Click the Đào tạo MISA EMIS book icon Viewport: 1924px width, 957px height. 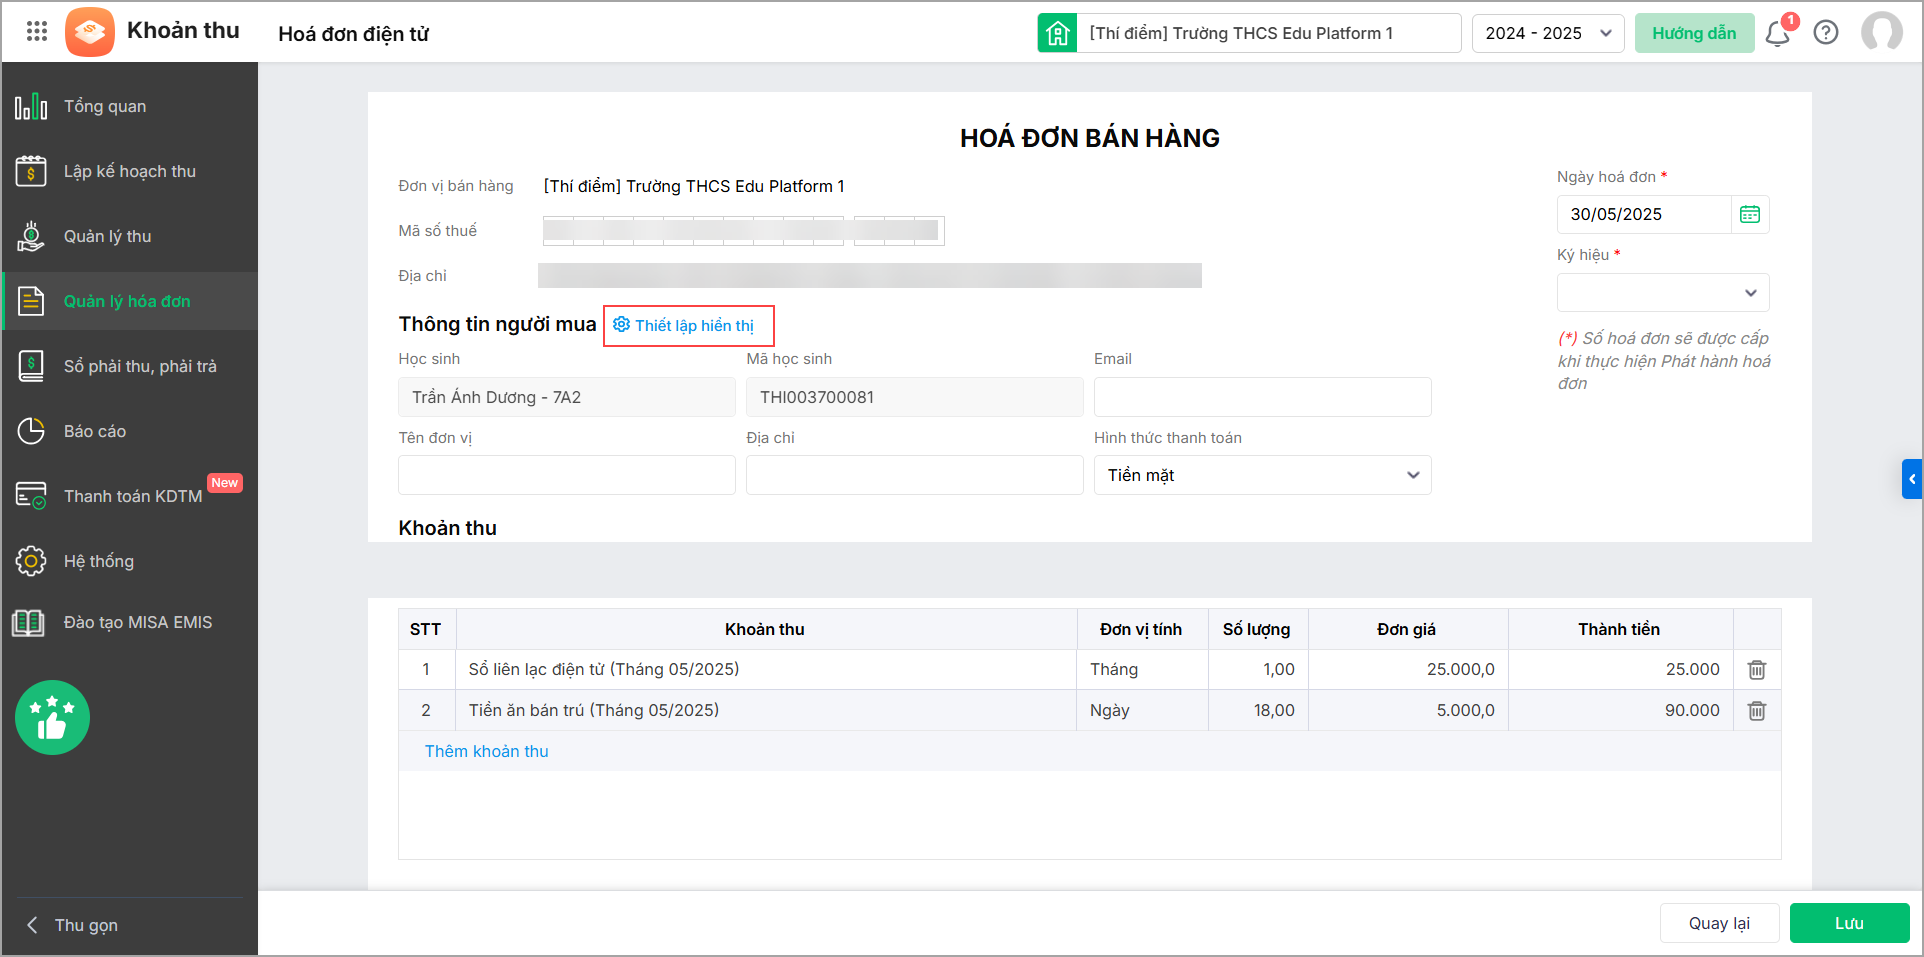[29, 622]
